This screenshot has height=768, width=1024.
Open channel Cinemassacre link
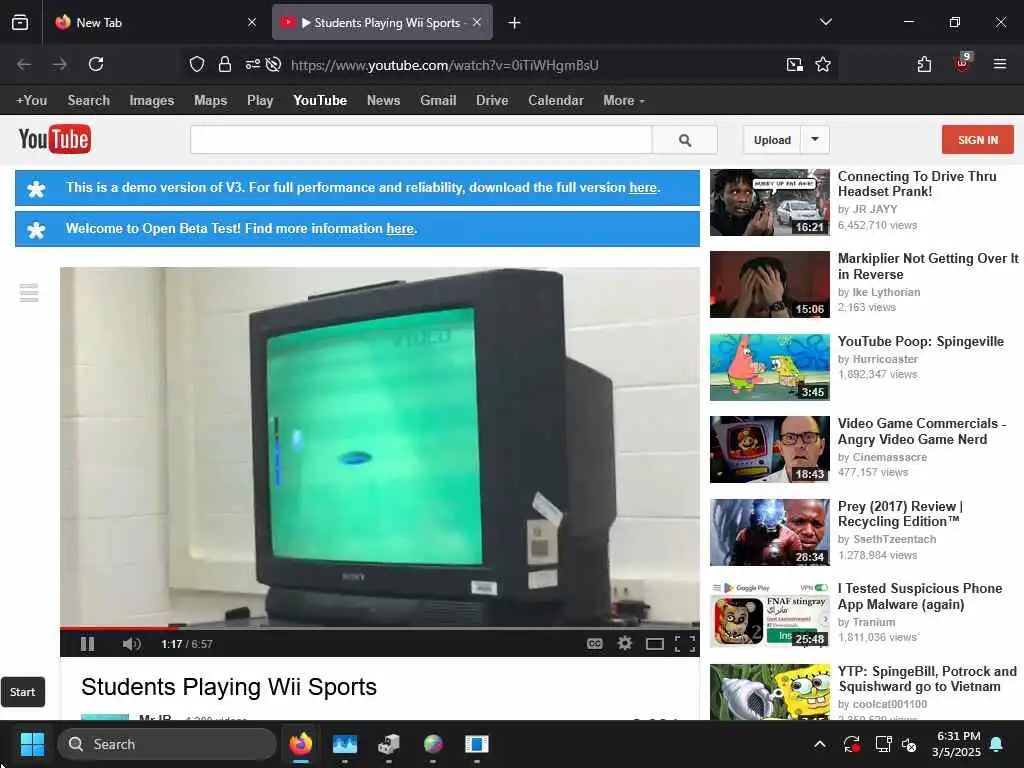point(889,457)
